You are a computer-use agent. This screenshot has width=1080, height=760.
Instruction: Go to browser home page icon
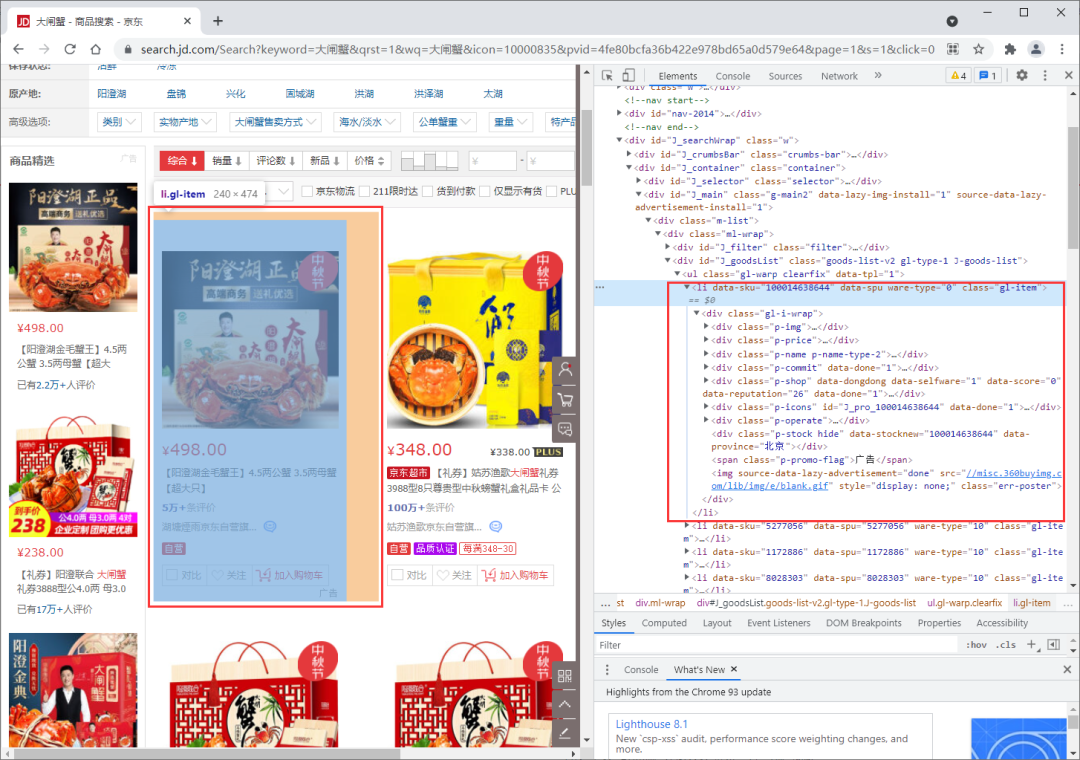pos(96,49)
